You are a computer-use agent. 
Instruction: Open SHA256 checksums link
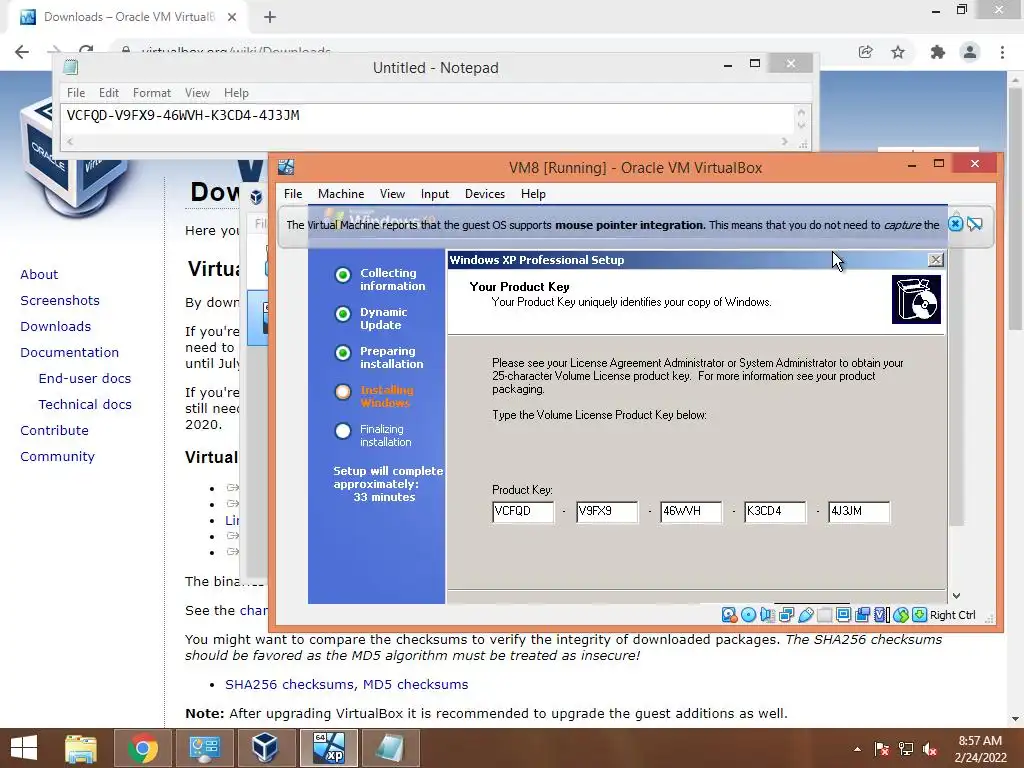pyautogui.click(x=289, y=684)
